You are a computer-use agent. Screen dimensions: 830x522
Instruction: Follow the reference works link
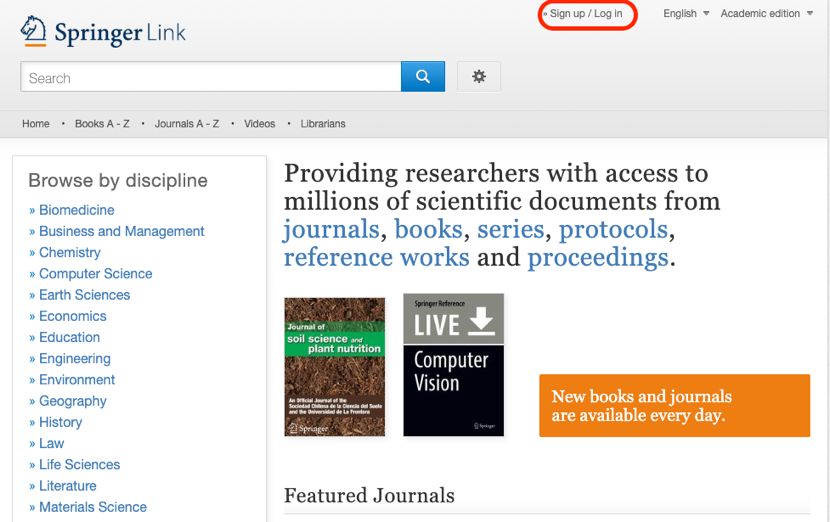click(376, 258)
